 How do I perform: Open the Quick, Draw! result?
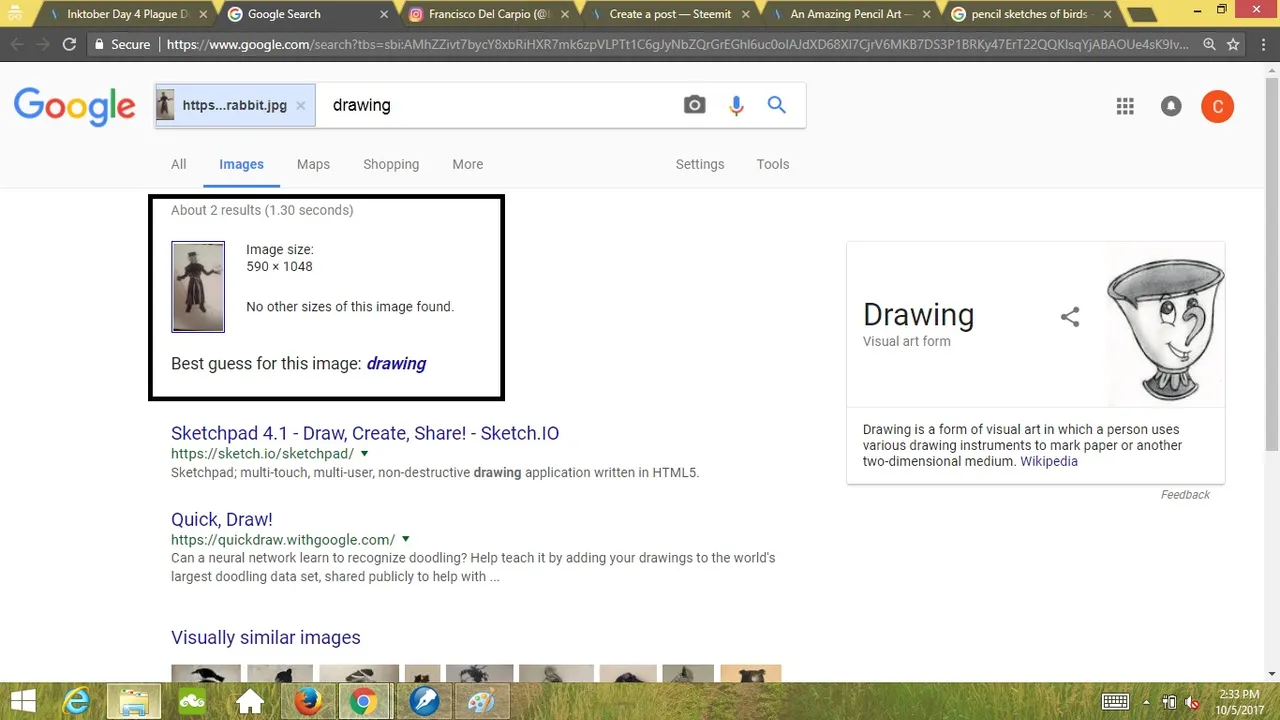[x=222, y=519]
